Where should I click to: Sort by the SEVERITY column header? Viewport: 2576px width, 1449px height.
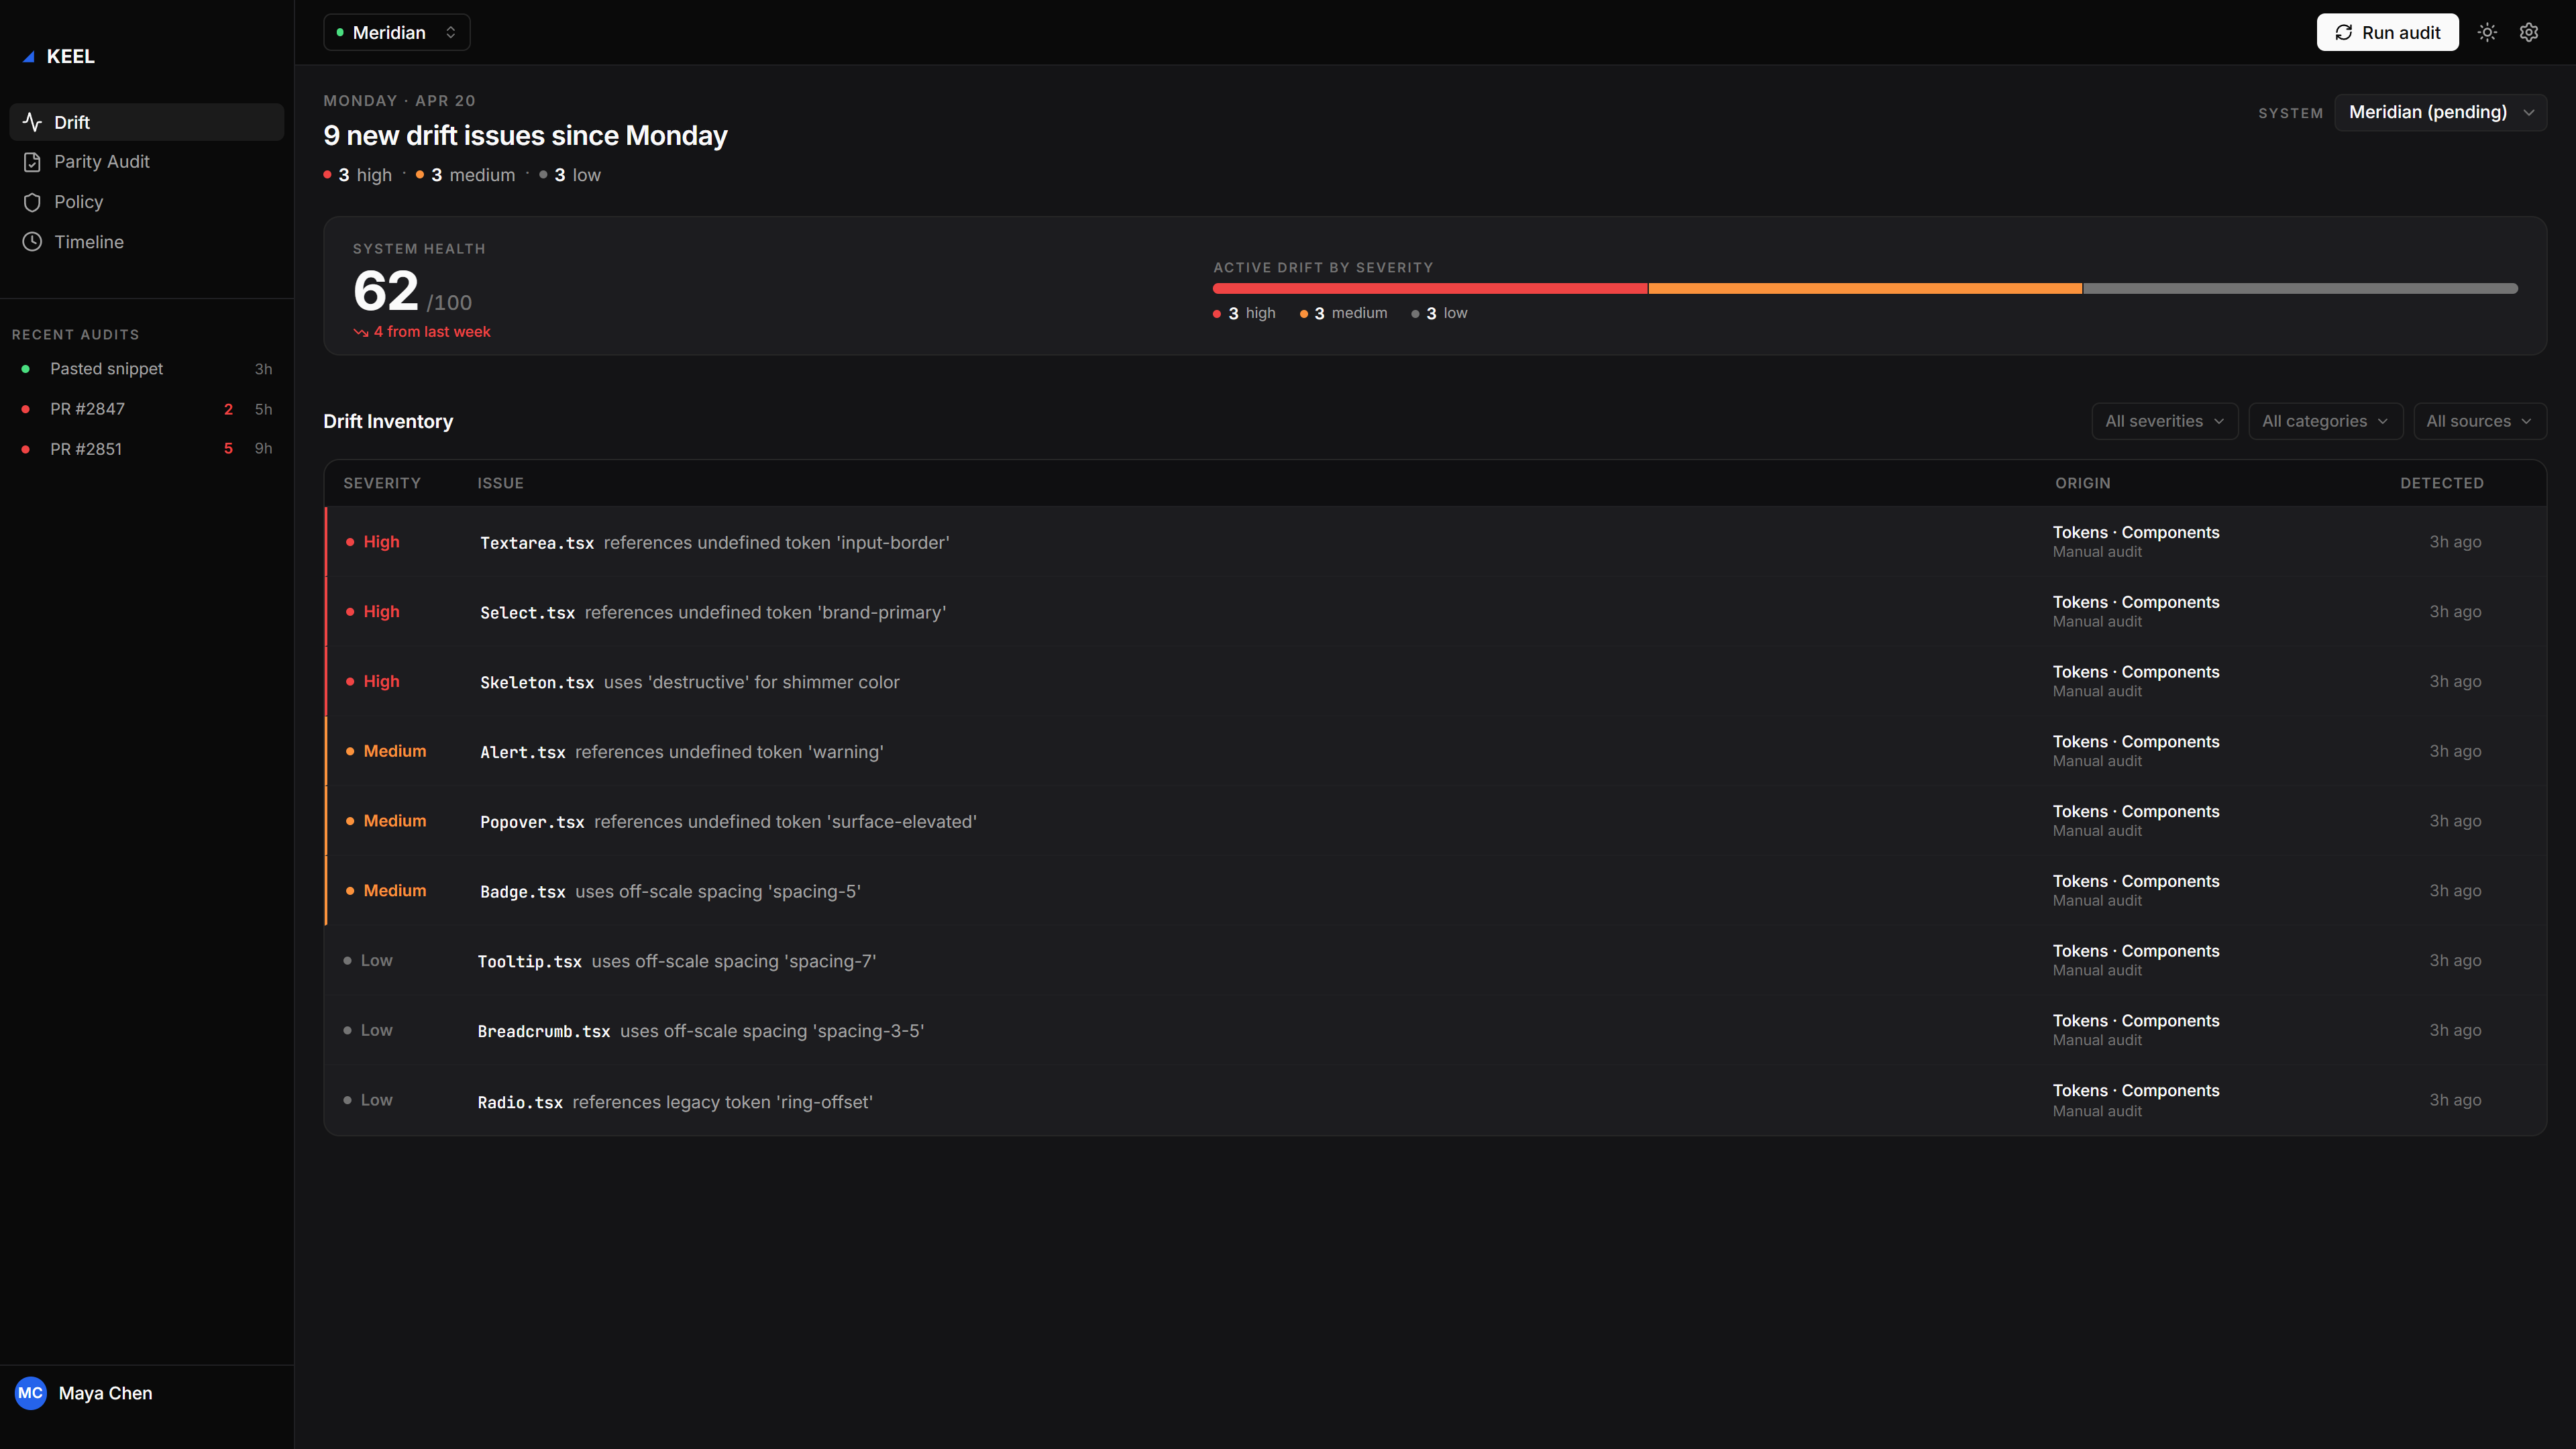[382, 483]
